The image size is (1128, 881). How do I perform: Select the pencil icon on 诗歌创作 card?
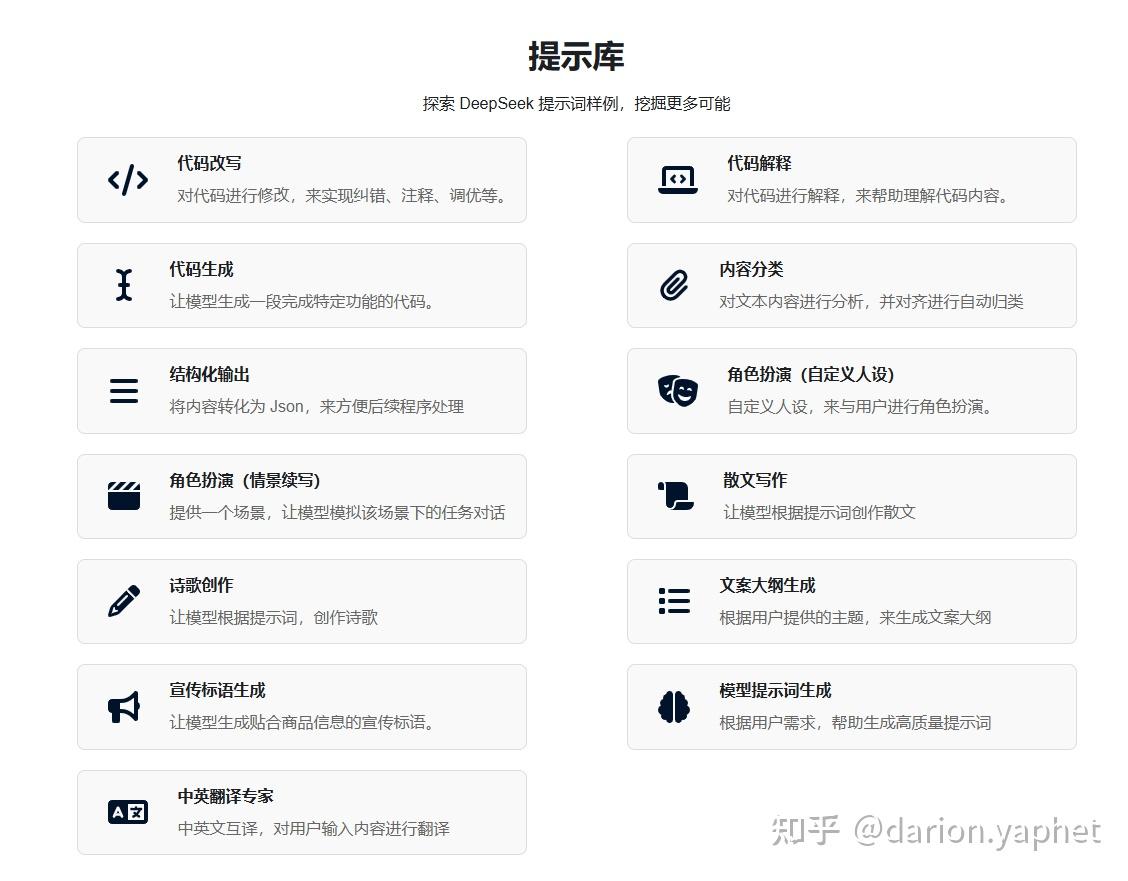pos(124,601)
